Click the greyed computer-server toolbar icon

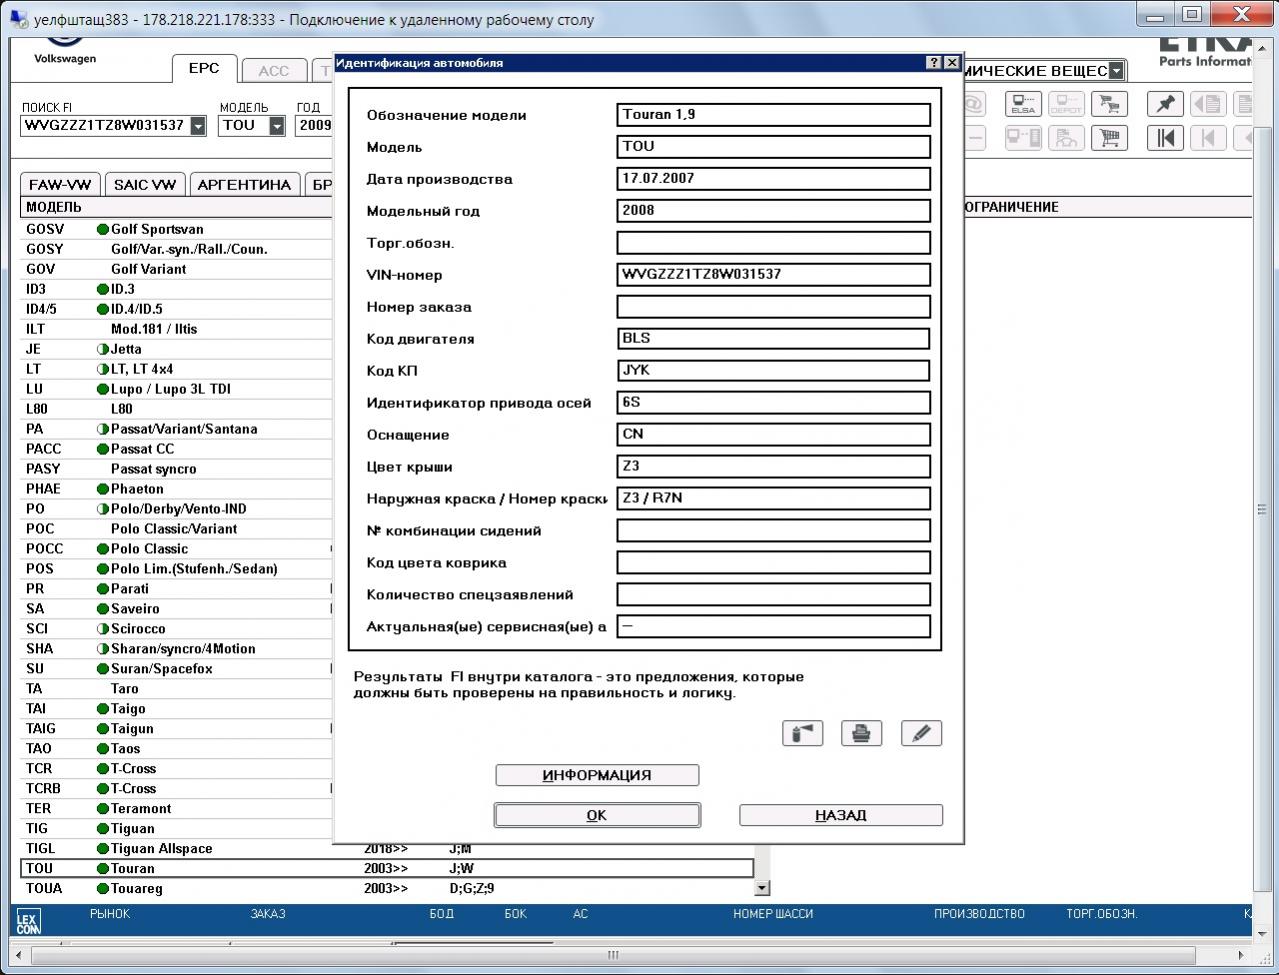coord(1023,138)
